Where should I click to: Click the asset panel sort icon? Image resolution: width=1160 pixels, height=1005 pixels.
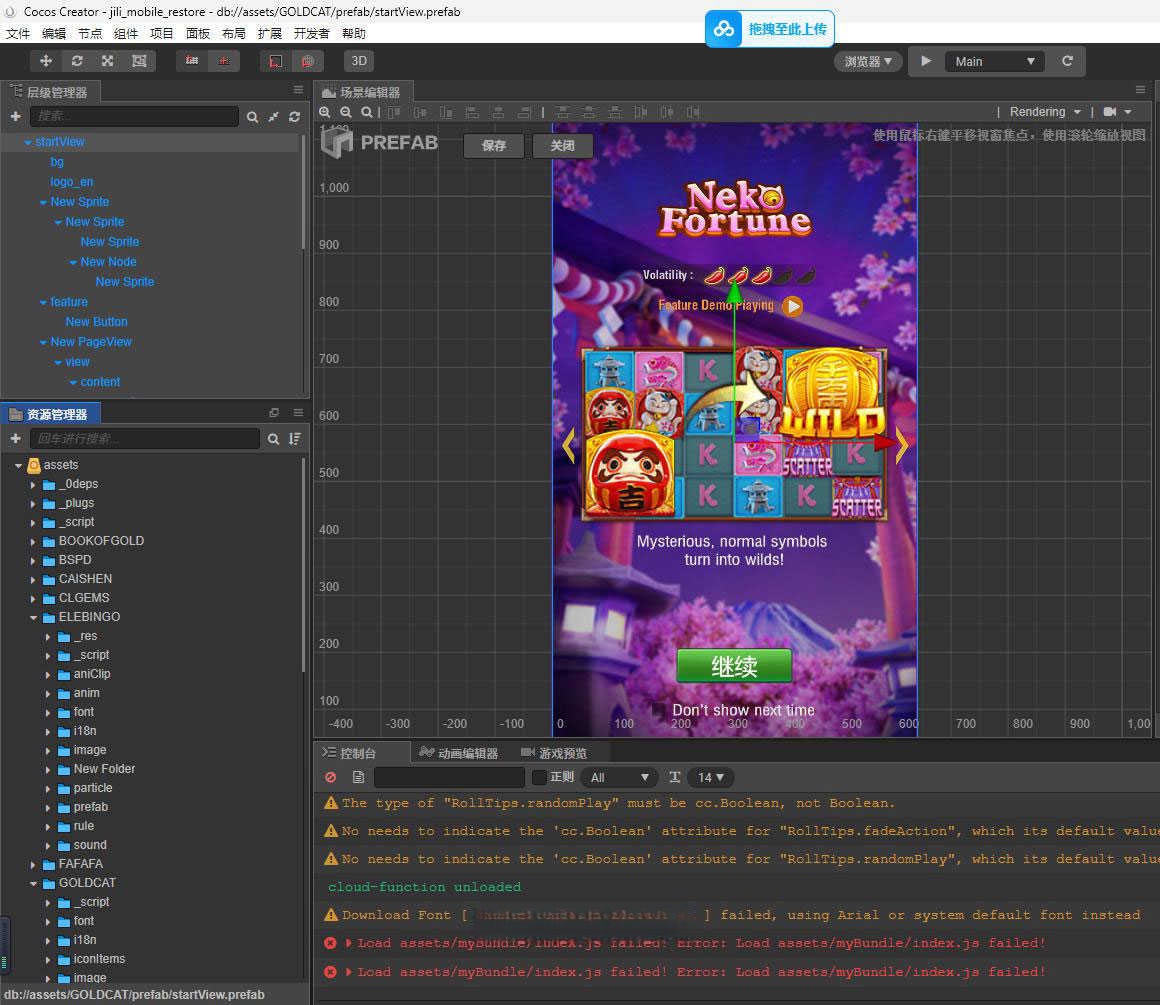pos(295,439)
